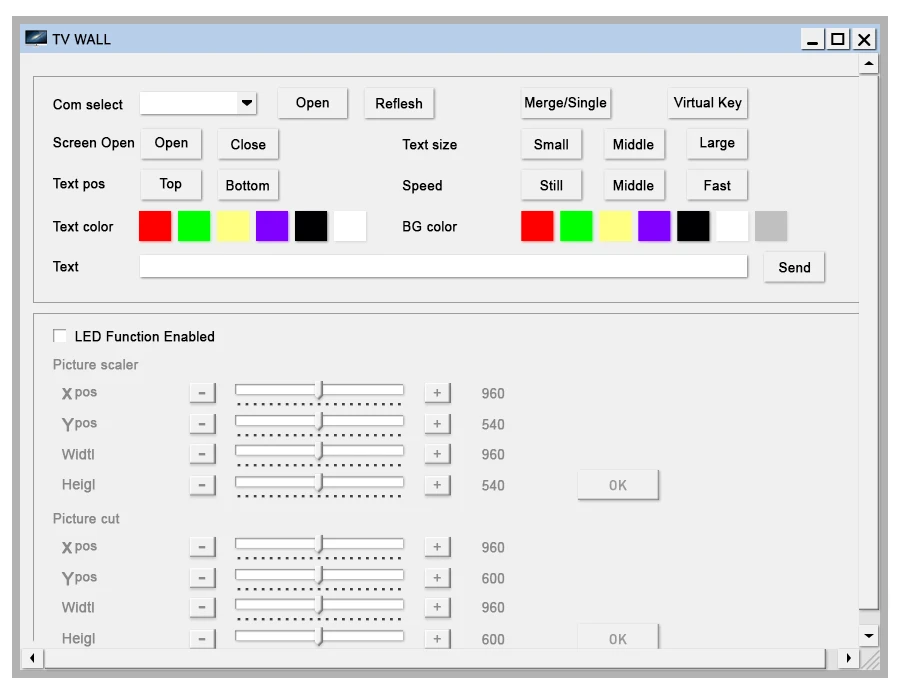
Task: Select the gray BG color swatch
Action: [x=771, y=226]
